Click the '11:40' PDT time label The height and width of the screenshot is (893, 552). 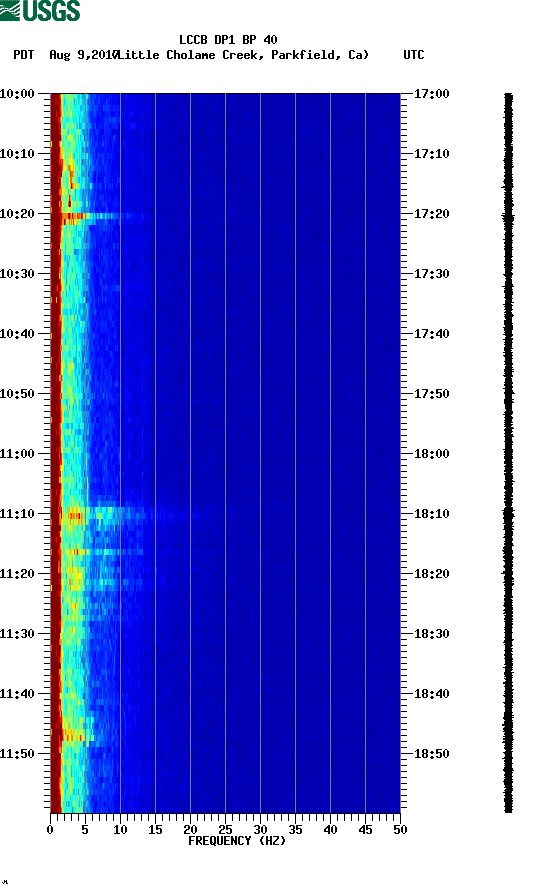(x=17, y=694)
